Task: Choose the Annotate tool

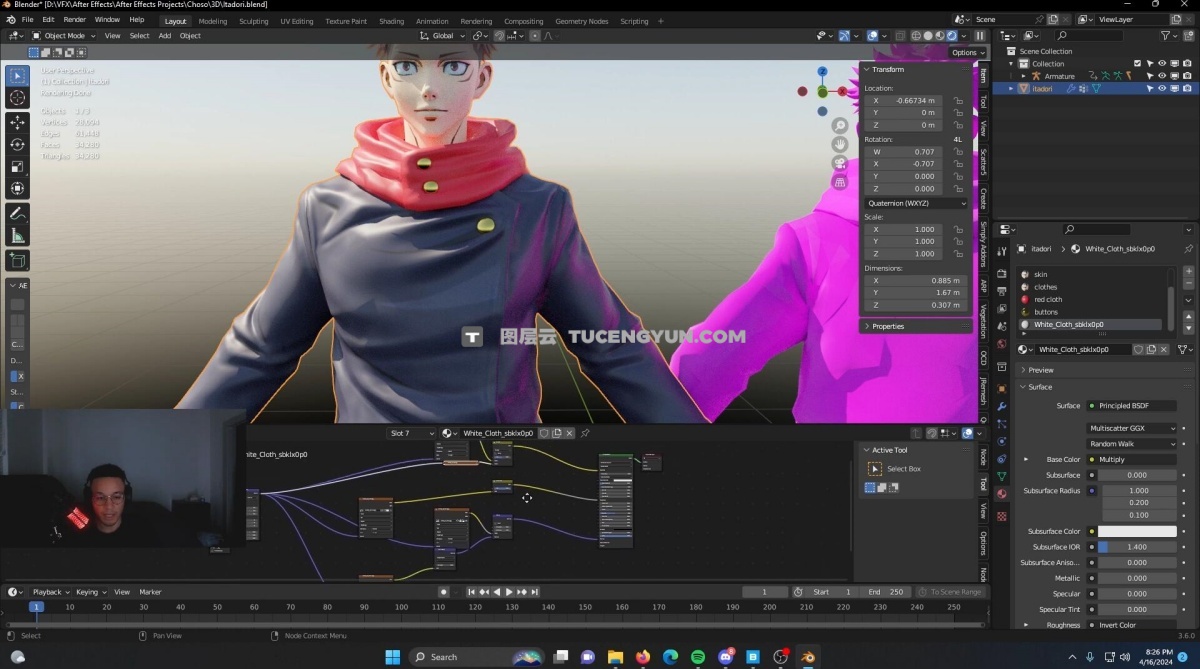Action: (18, 213)
